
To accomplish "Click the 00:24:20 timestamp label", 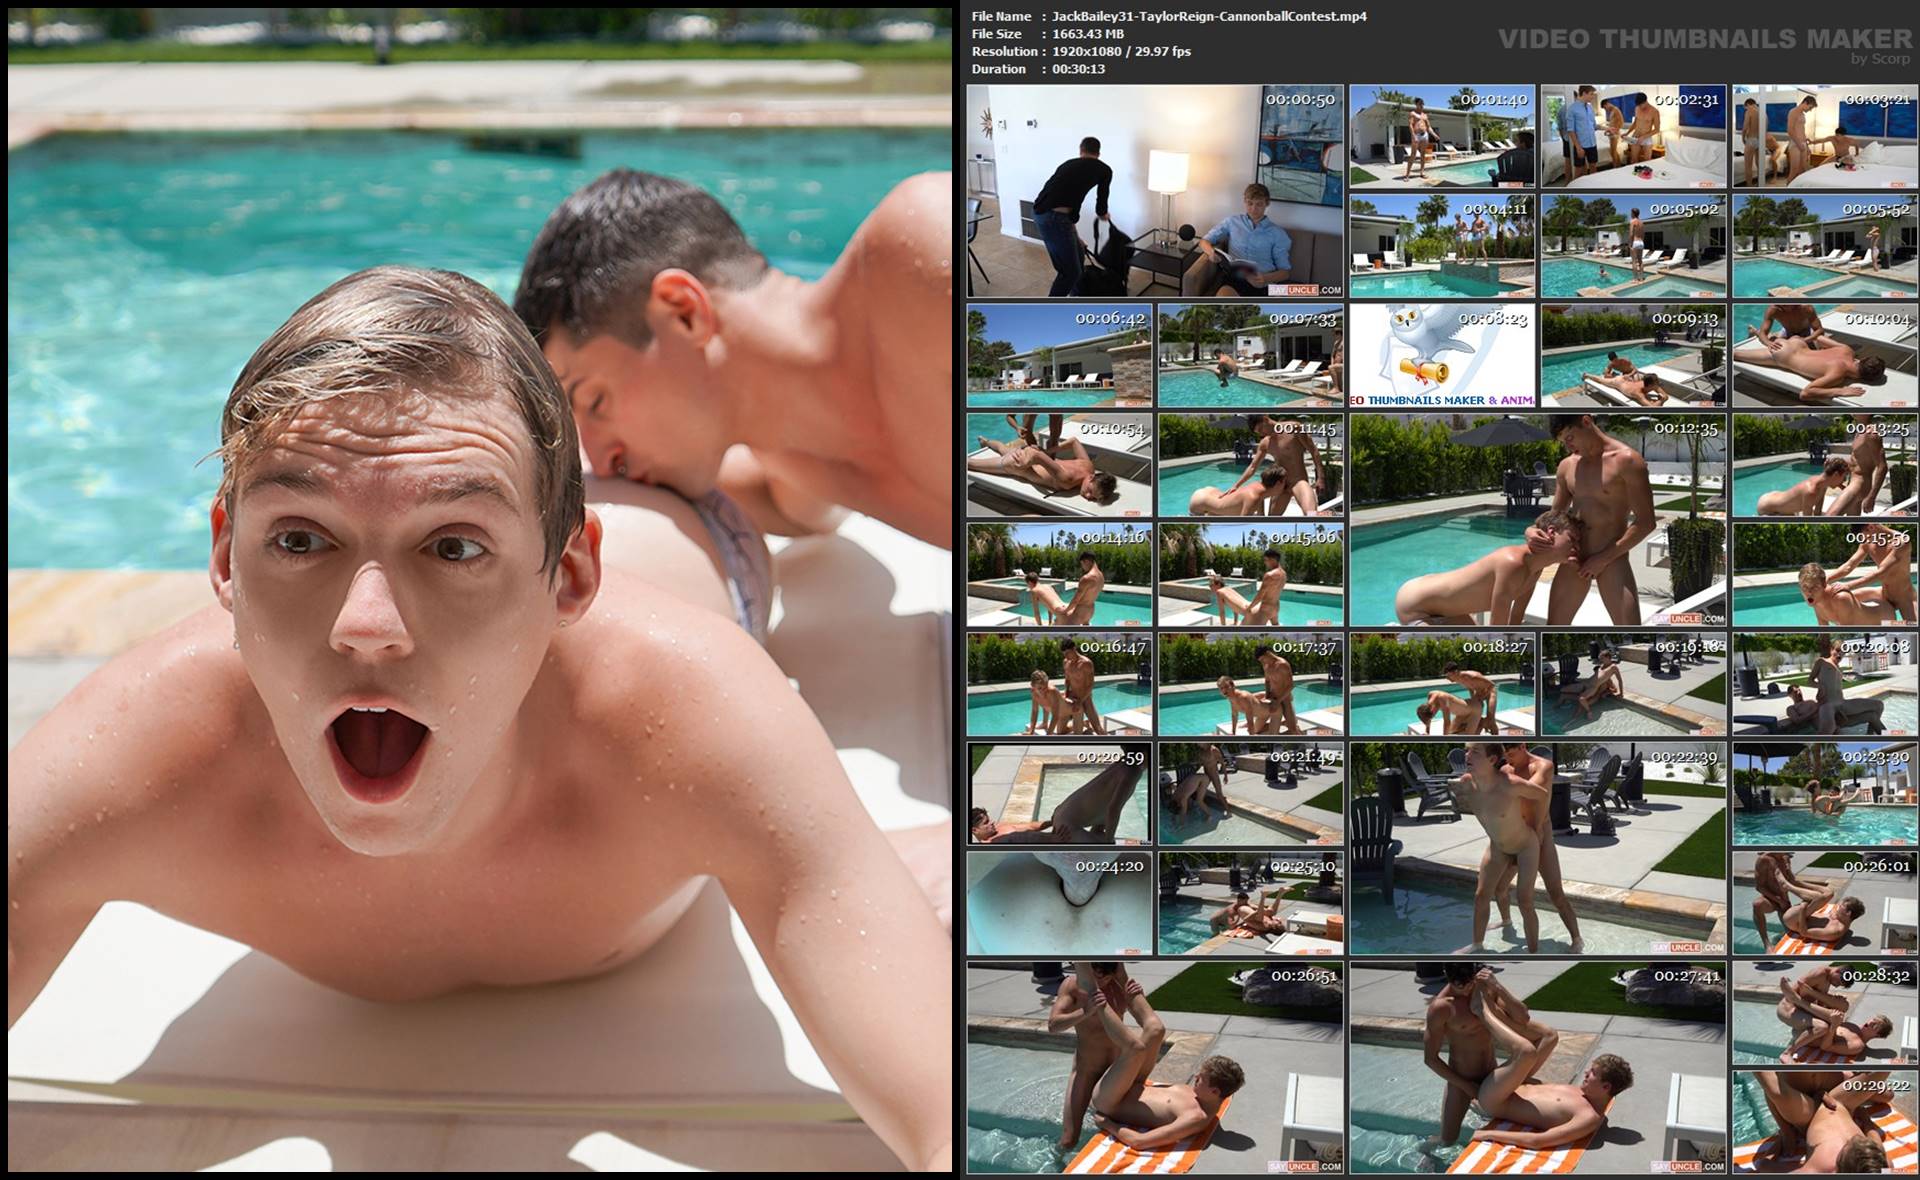I will pyautogui.click(x=1109, y=866).
